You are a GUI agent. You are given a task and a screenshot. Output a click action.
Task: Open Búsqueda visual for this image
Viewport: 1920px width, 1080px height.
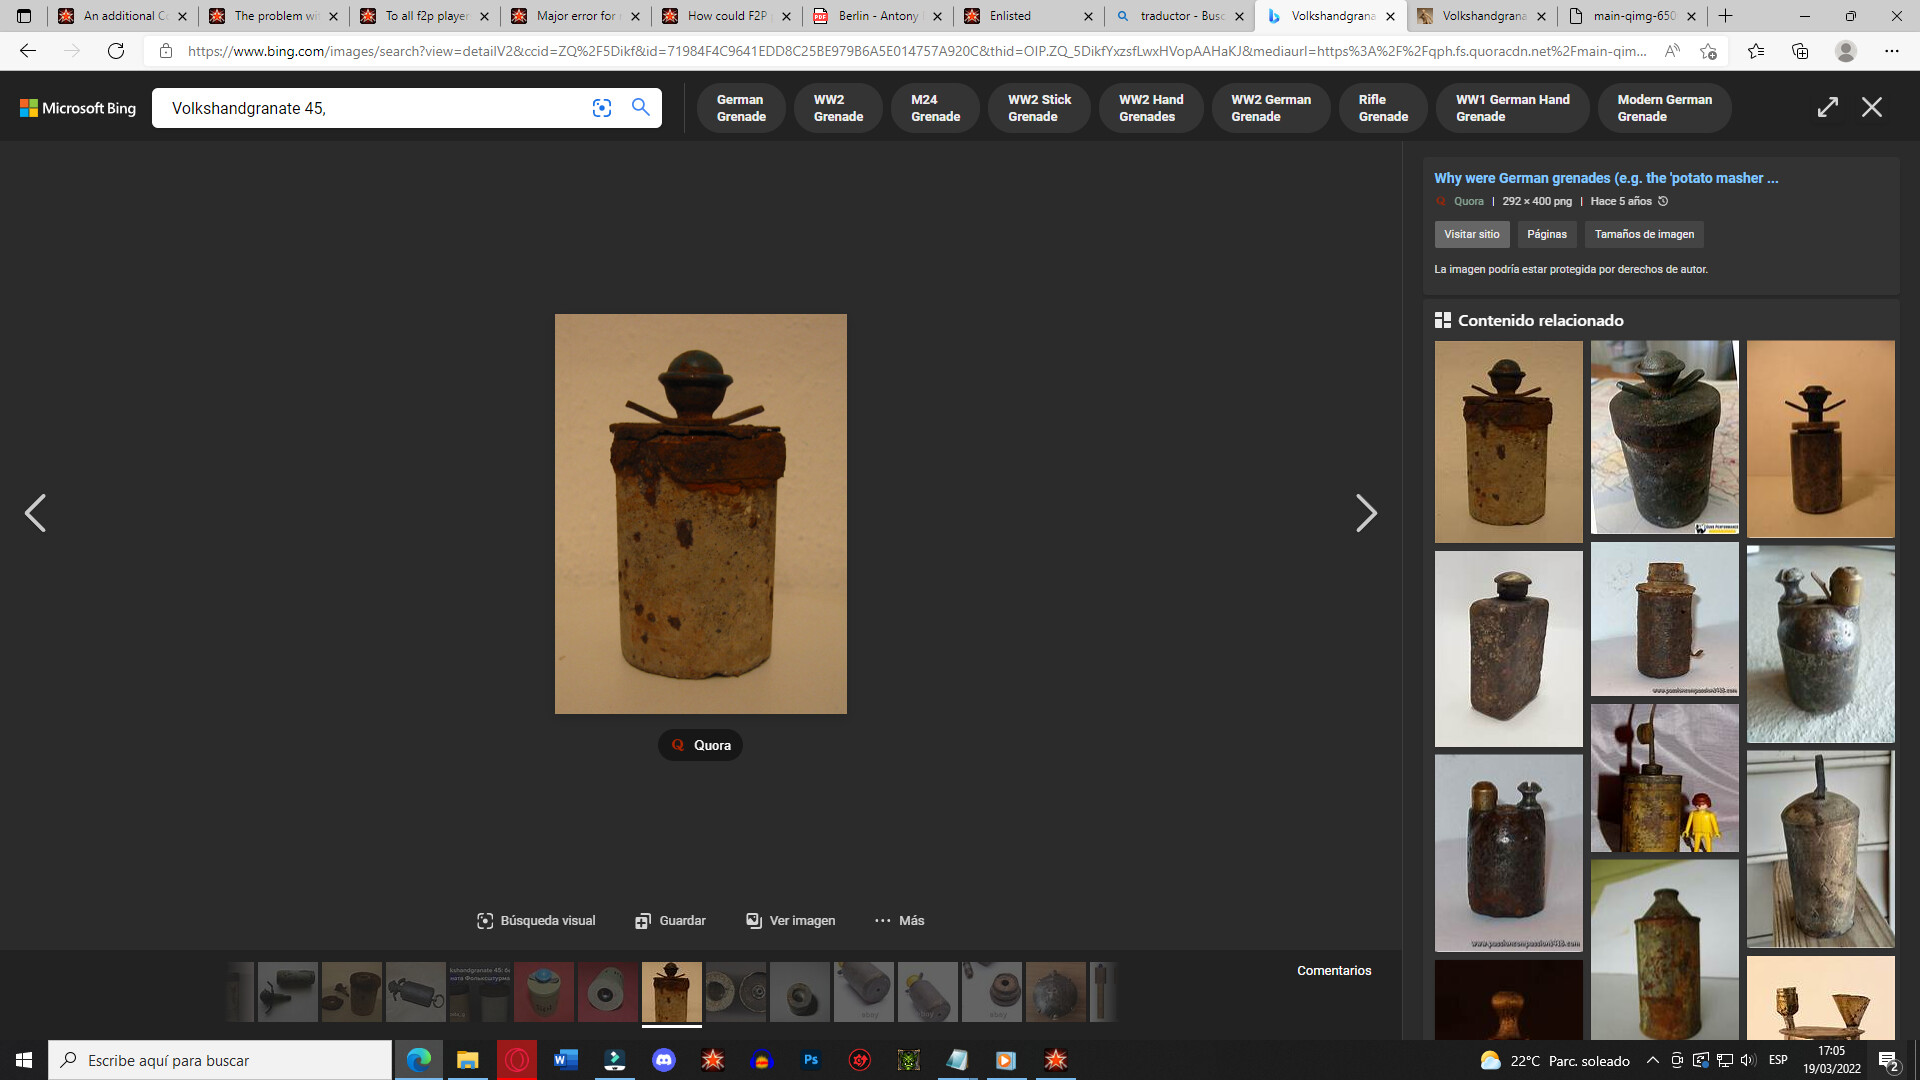tap(536, 920)
